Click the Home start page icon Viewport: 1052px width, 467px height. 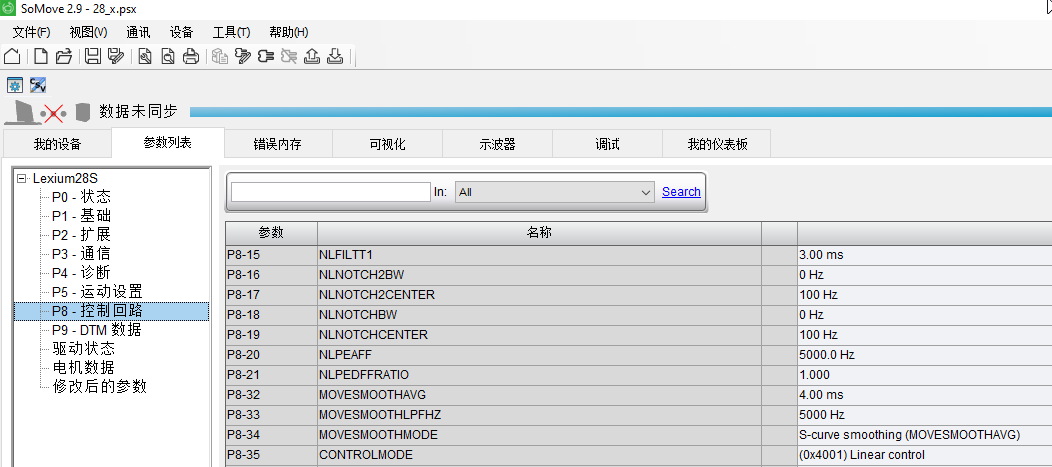(x=13, y=56)
